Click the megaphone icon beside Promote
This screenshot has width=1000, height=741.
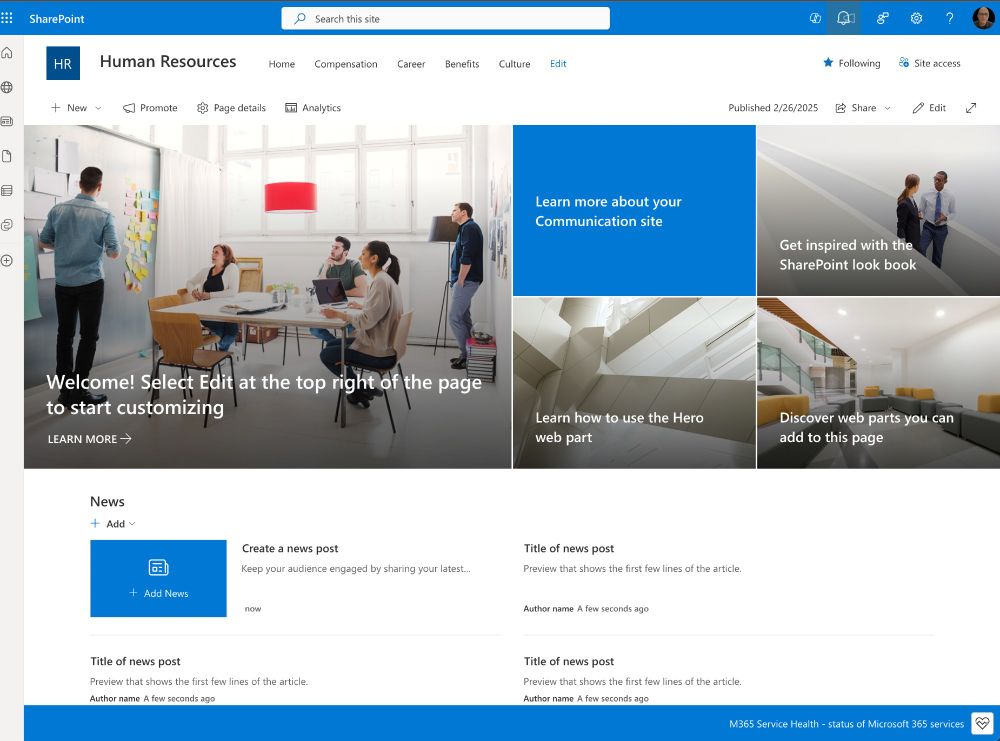click(129, 108)
